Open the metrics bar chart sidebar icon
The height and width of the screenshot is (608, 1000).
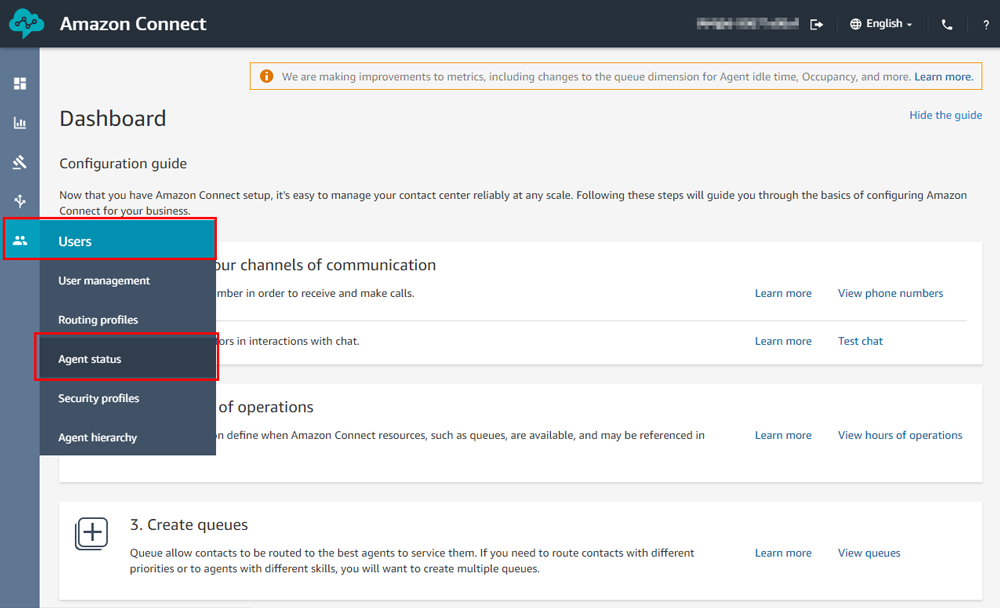tap(20, 123)
